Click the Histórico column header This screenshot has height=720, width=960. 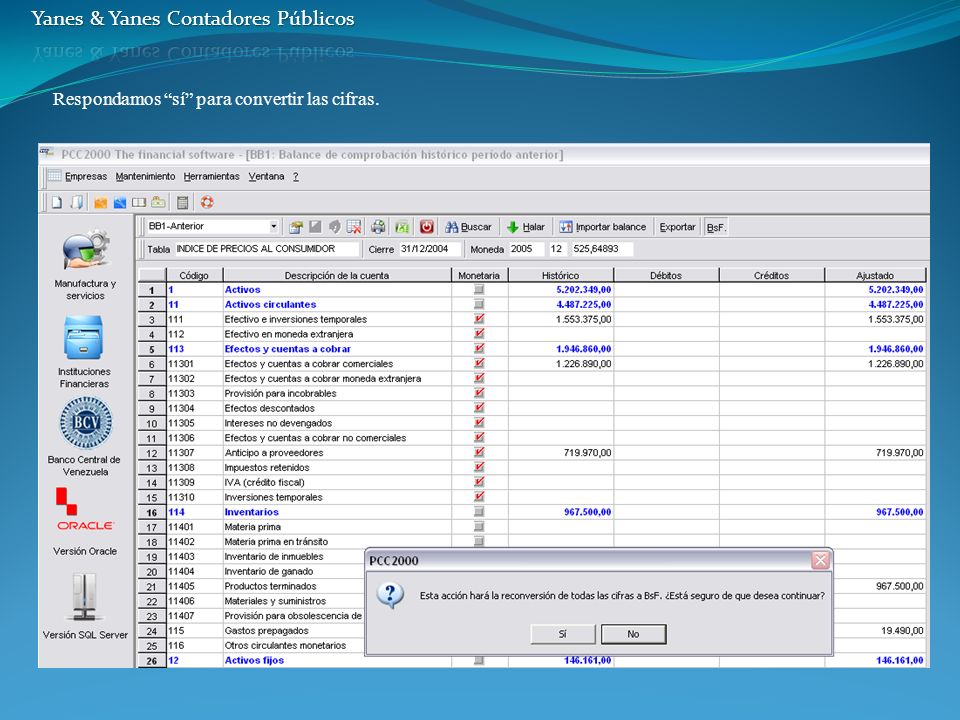[560, 276]
